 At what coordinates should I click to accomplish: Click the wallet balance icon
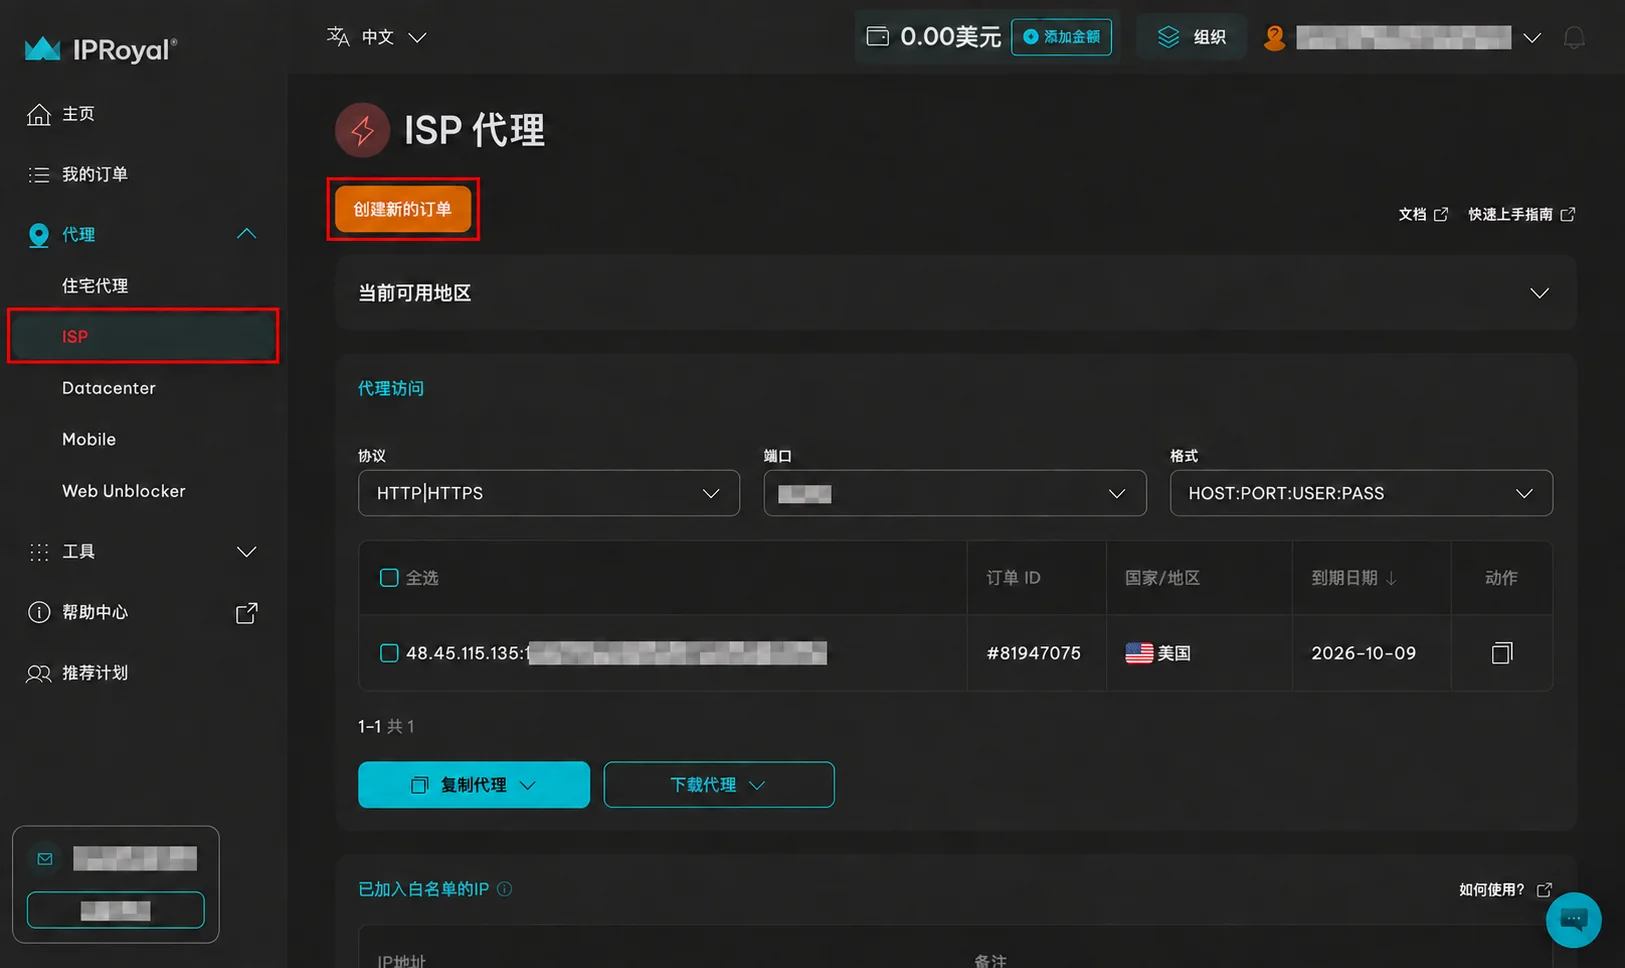[x=877, y=37]
